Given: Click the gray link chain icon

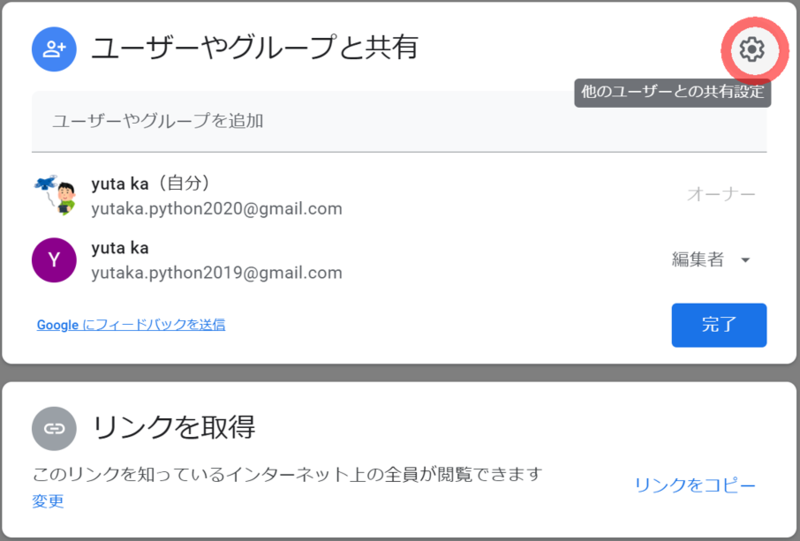Looking at the screenshot, I should [54, 428].
